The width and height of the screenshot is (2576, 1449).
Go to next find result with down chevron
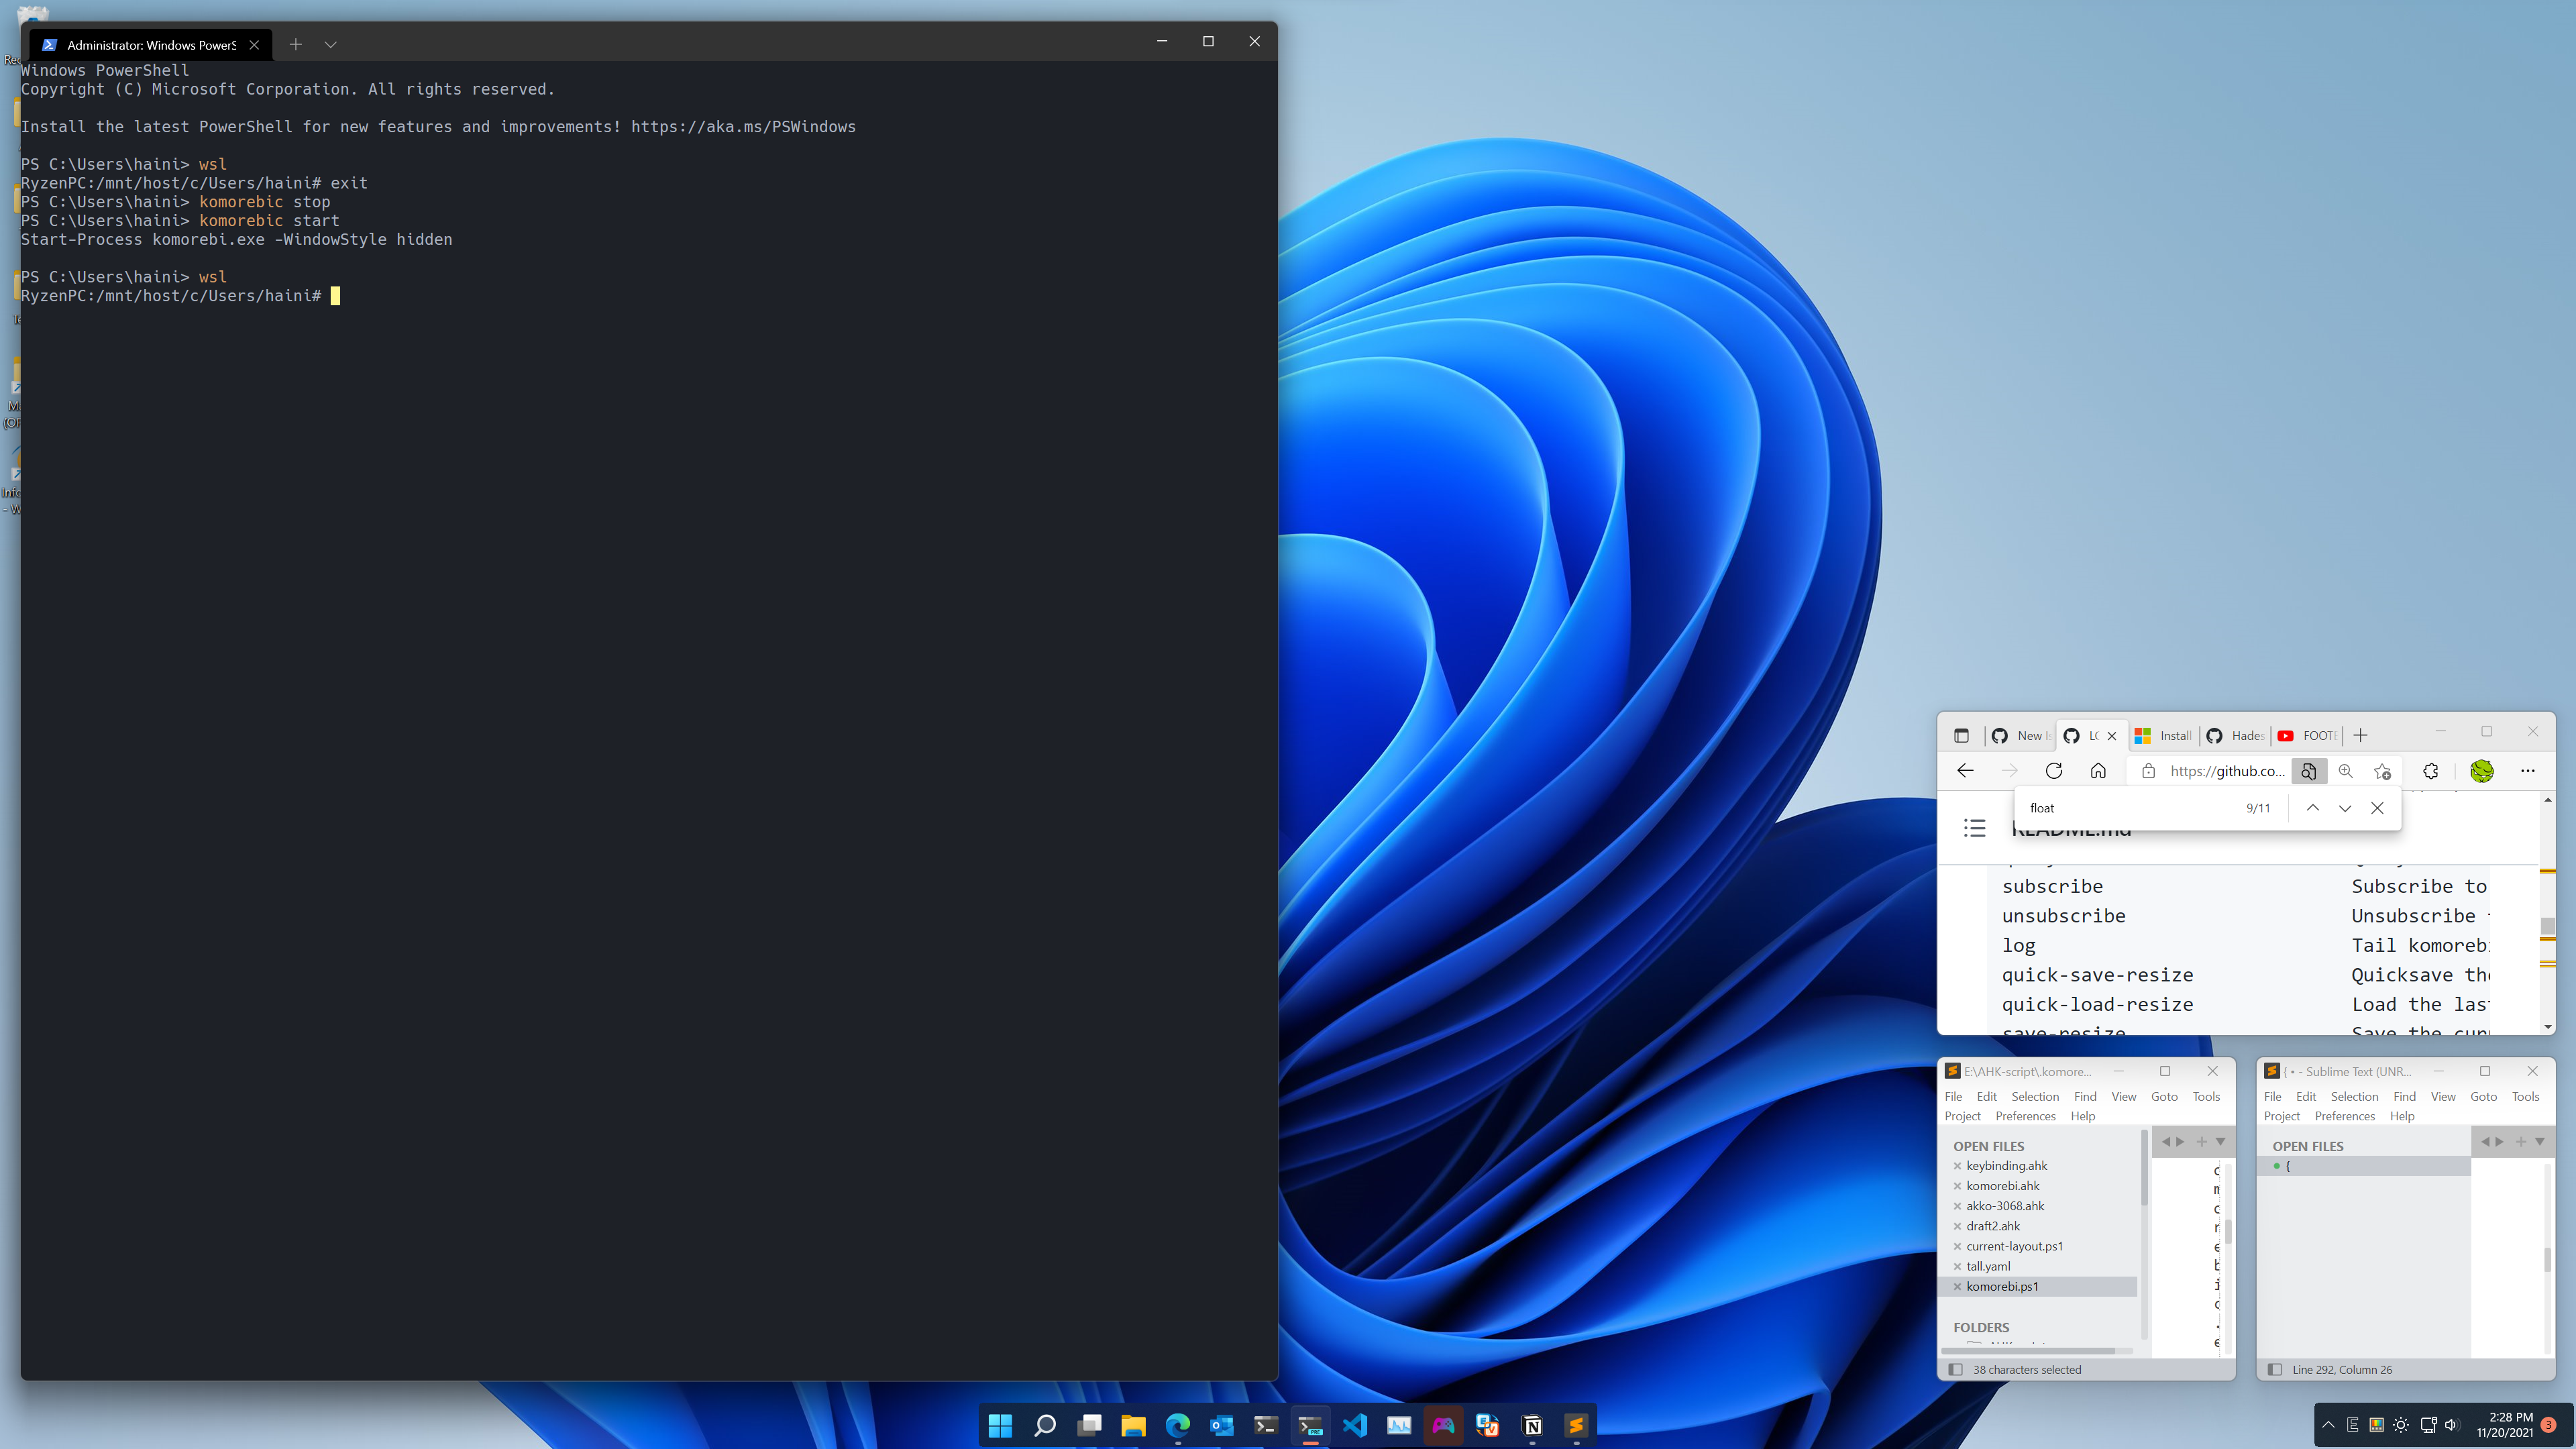(2345, 808)
